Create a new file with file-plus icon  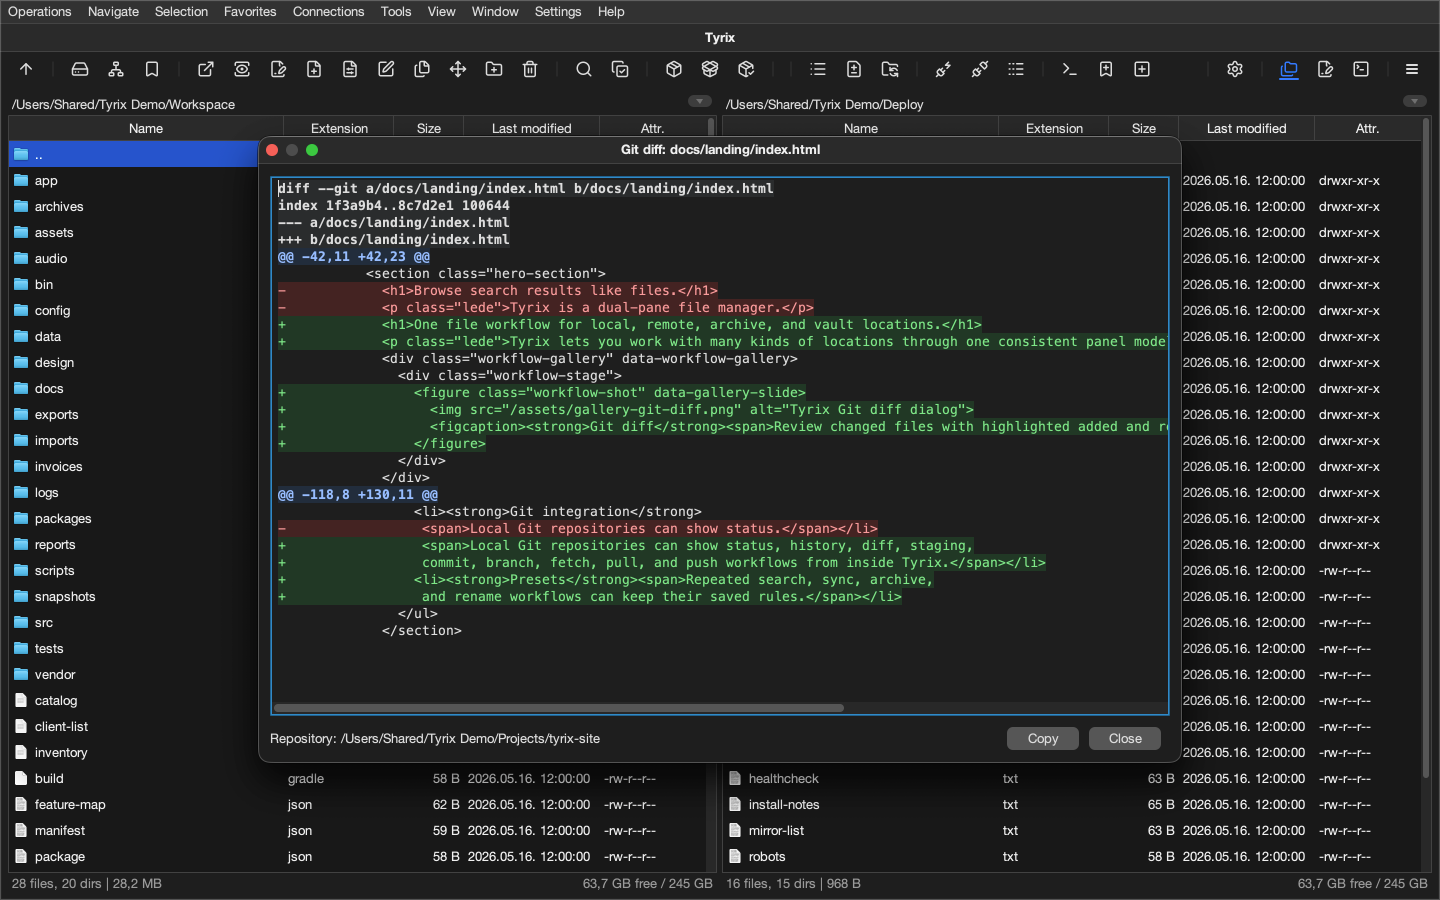pos(314,69)
